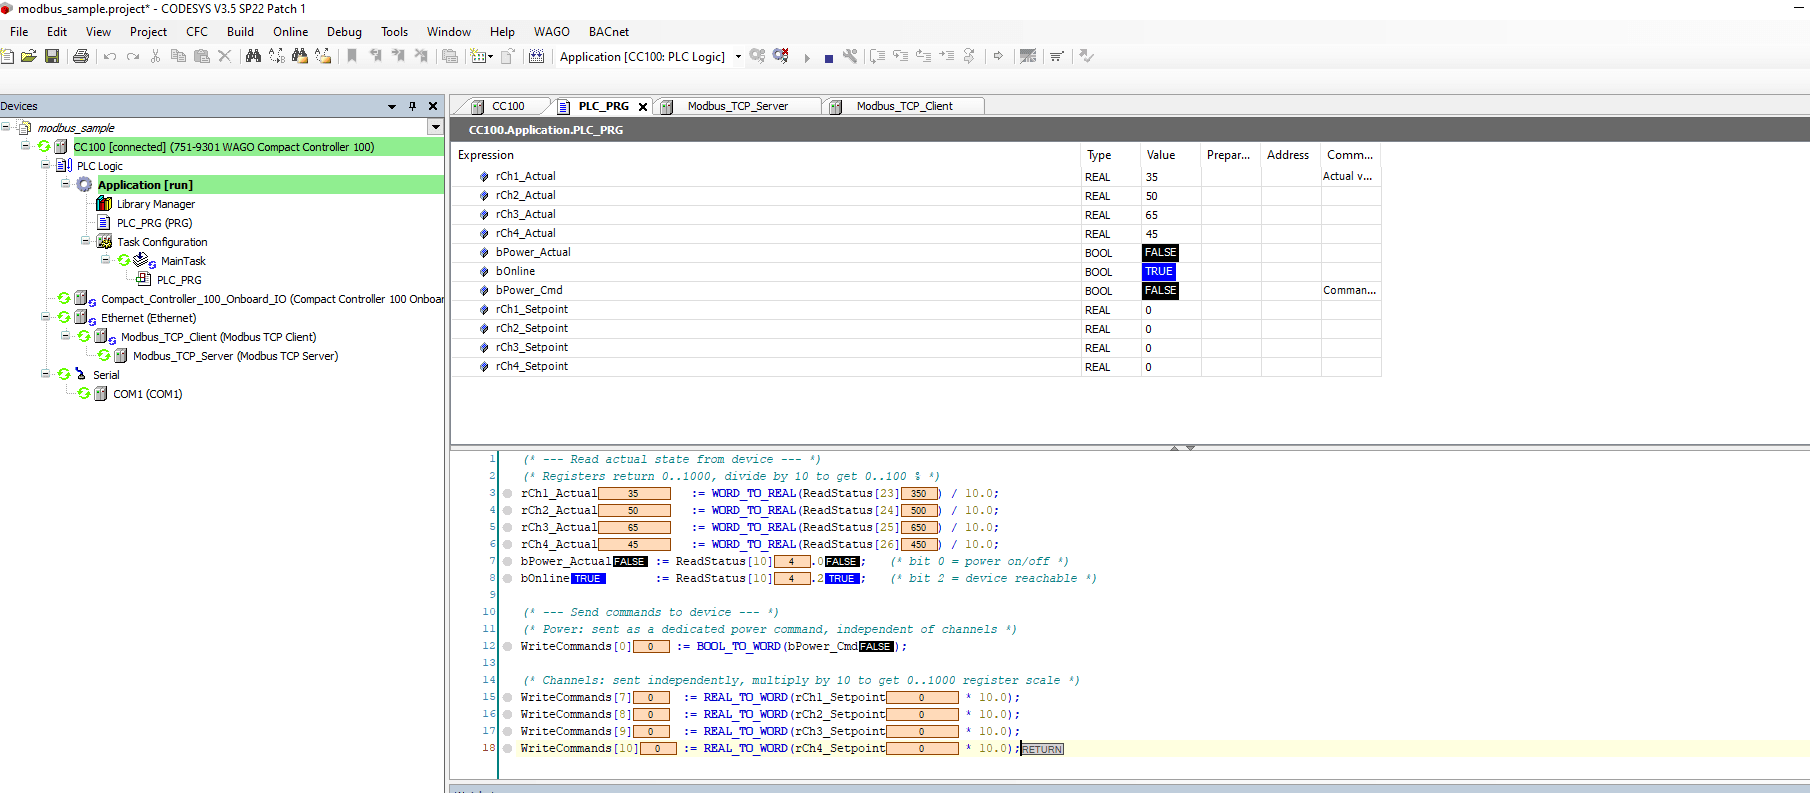Toggle breakpoint on code line 6
This screenshot has width=1810, height=793.
508,545
